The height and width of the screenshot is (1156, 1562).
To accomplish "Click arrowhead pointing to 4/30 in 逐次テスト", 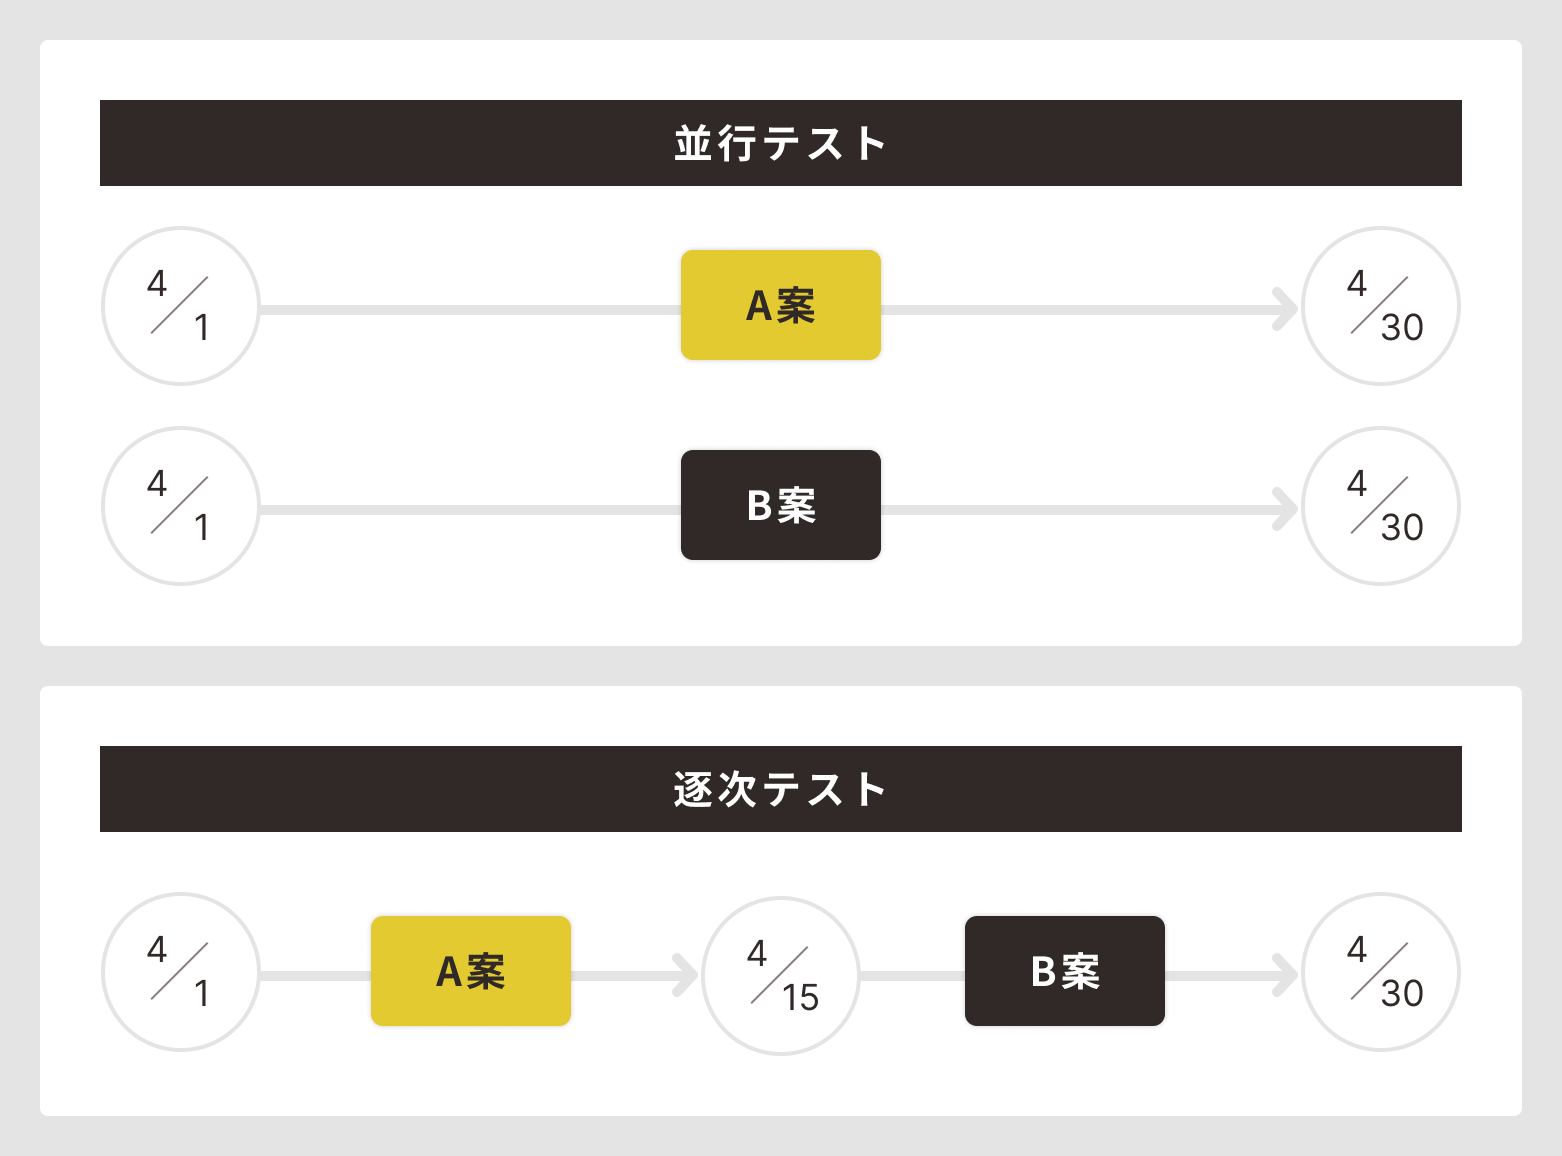I will pos(1285,975).
